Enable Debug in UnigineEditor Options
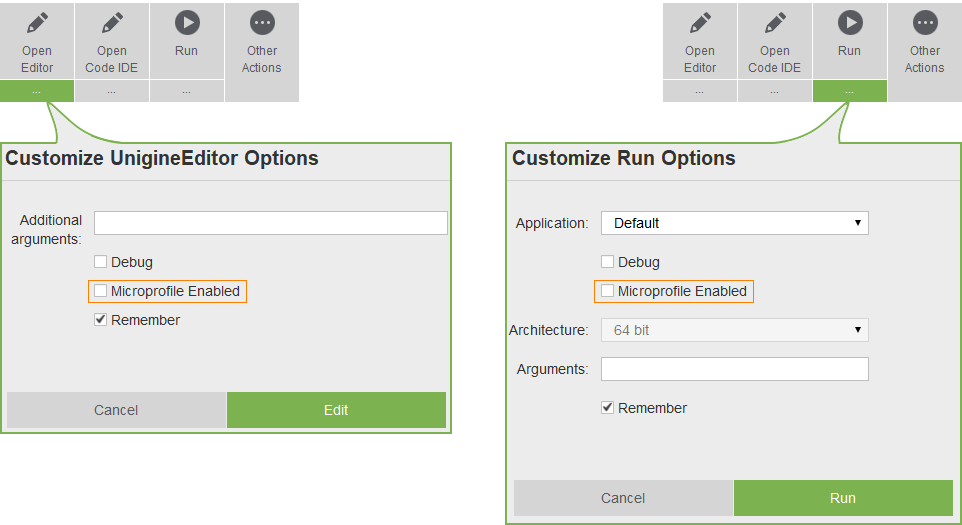962x525 pixels. [x=101, y=262]
